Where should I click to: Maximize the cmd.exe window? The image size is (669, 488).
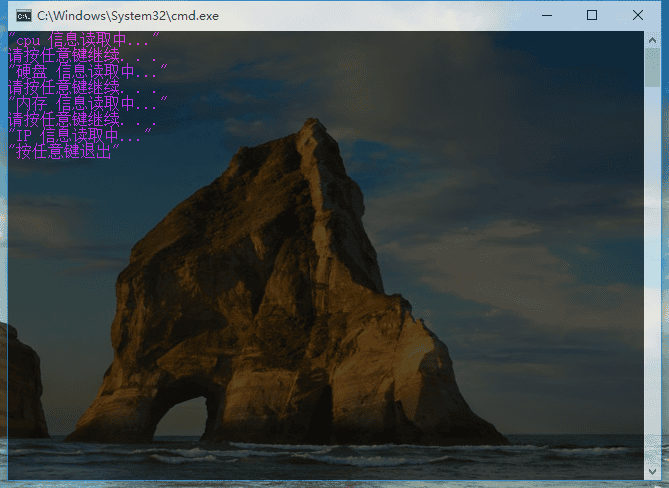(592, 15)
